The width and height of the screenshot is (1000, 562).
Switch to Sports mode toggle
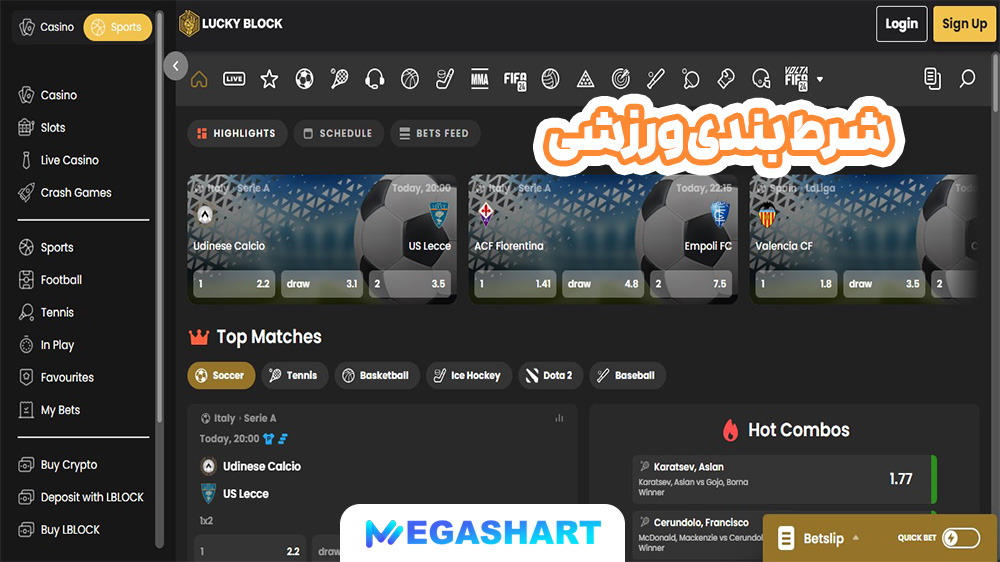coord(117,27)
